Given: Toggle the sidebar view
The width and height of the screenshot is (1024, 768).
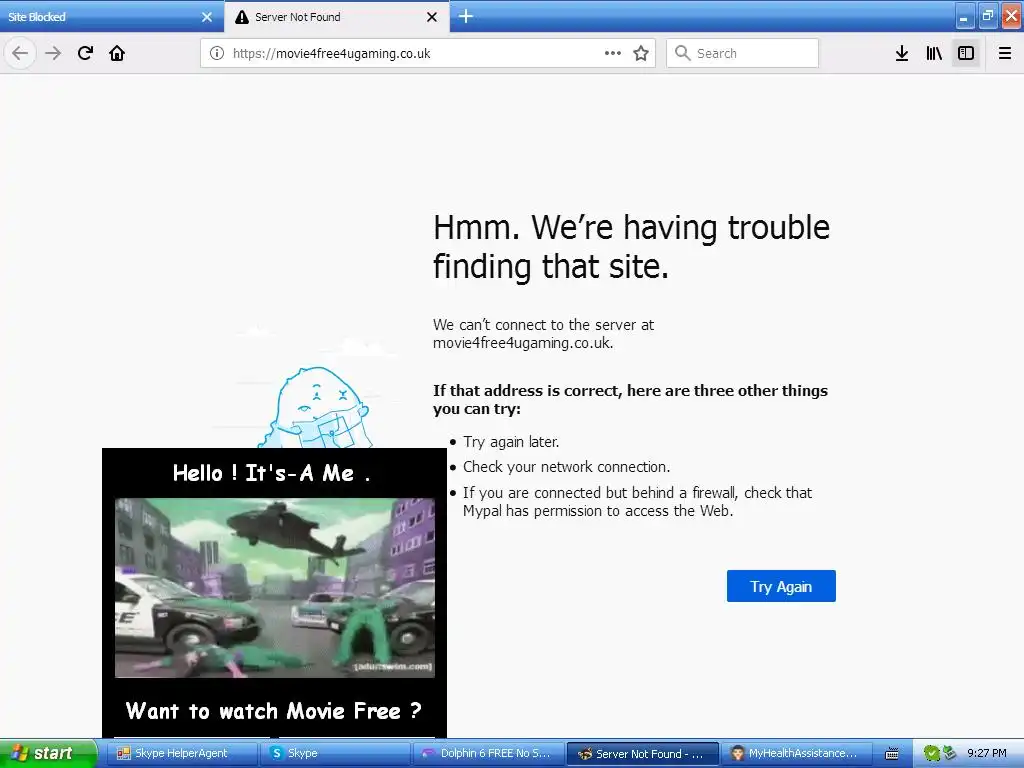Looking at the screenshot, I should pos(966,53).
